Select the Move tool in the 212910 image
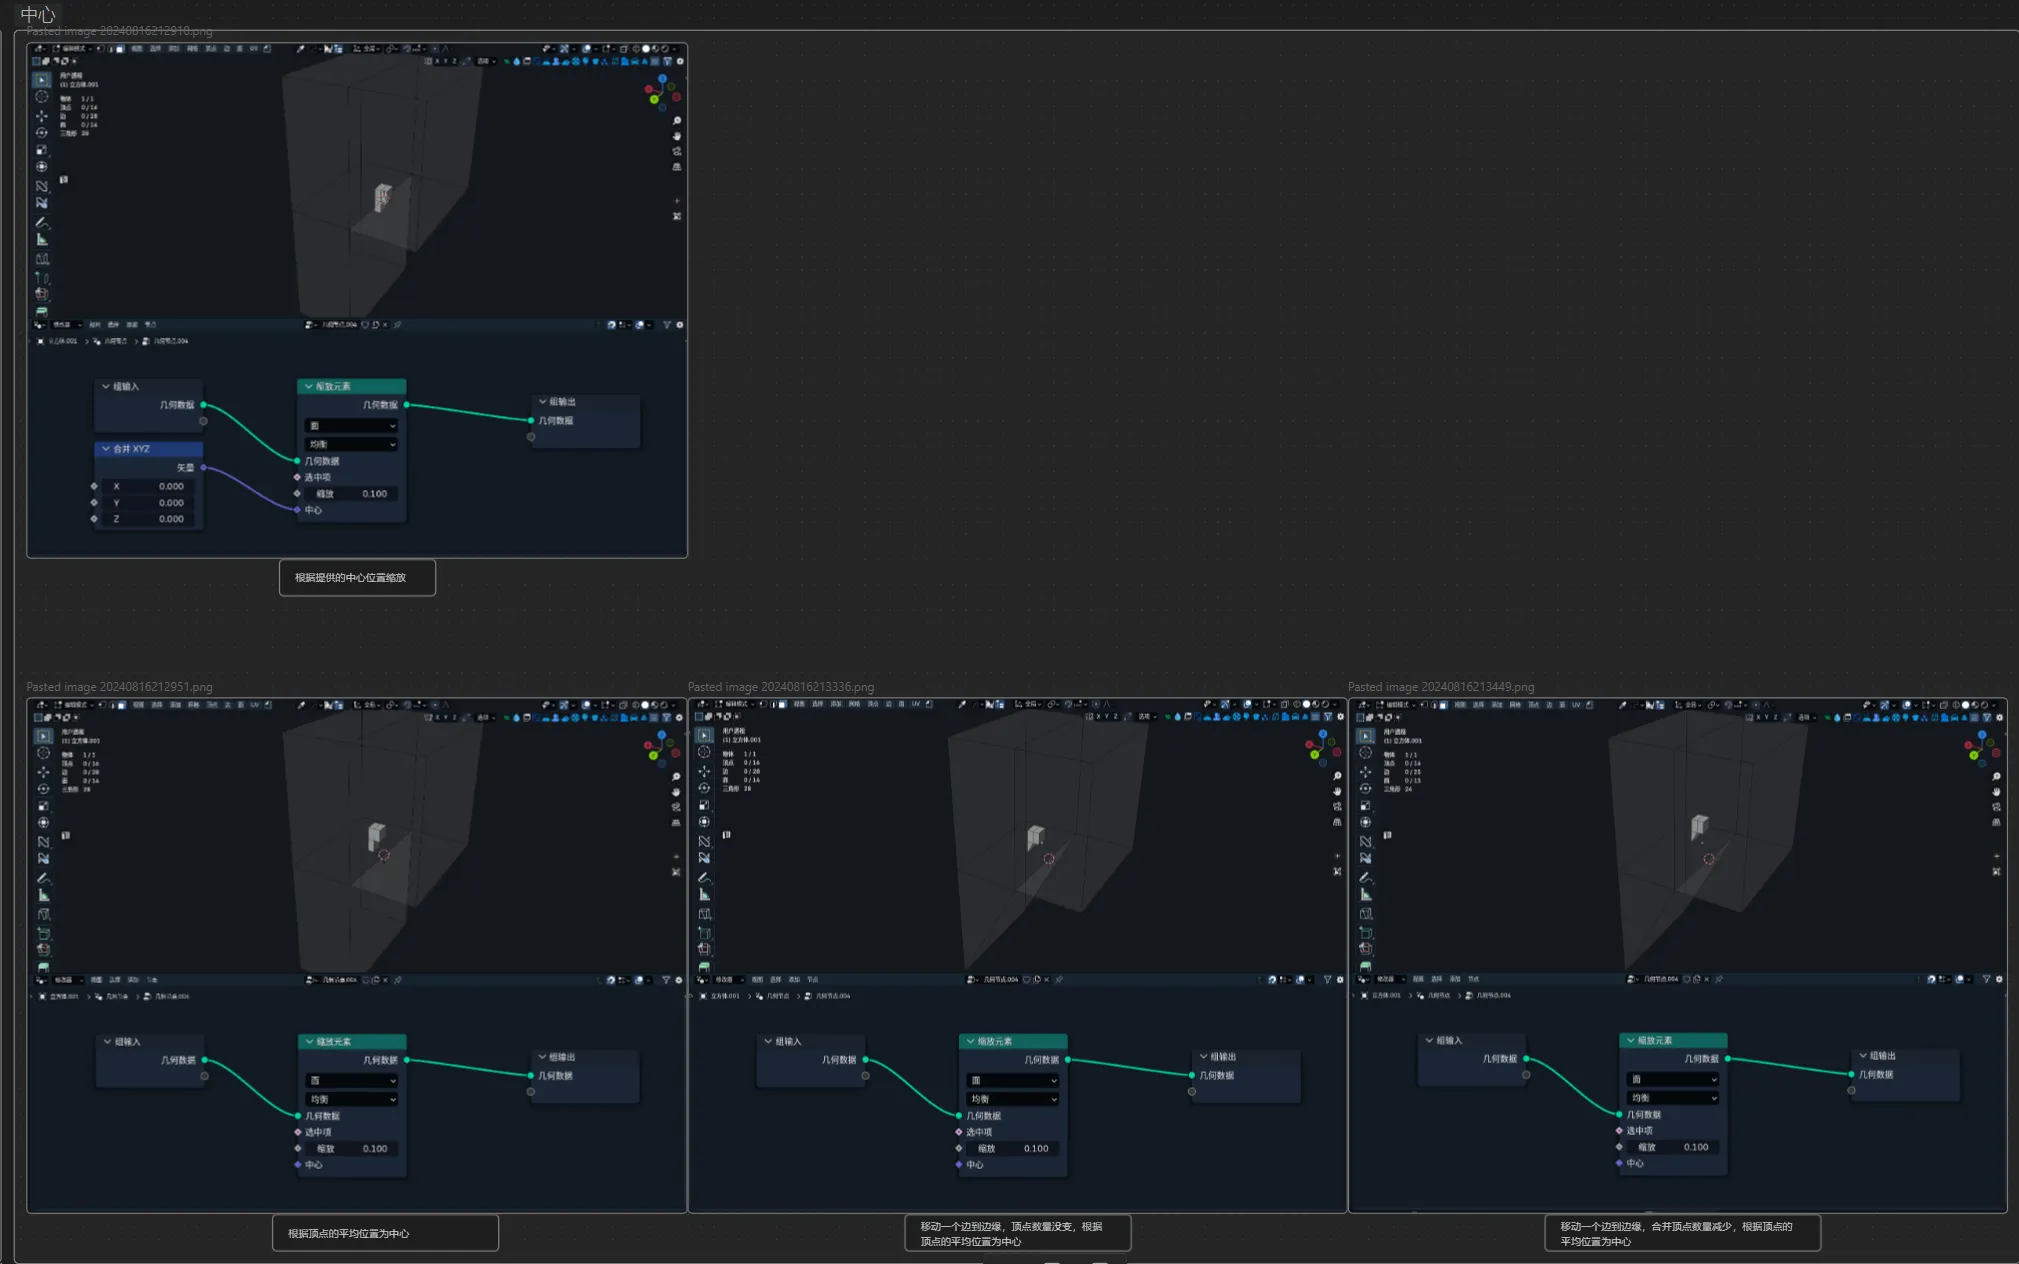2019x1264 pixels. click(42, 115)
